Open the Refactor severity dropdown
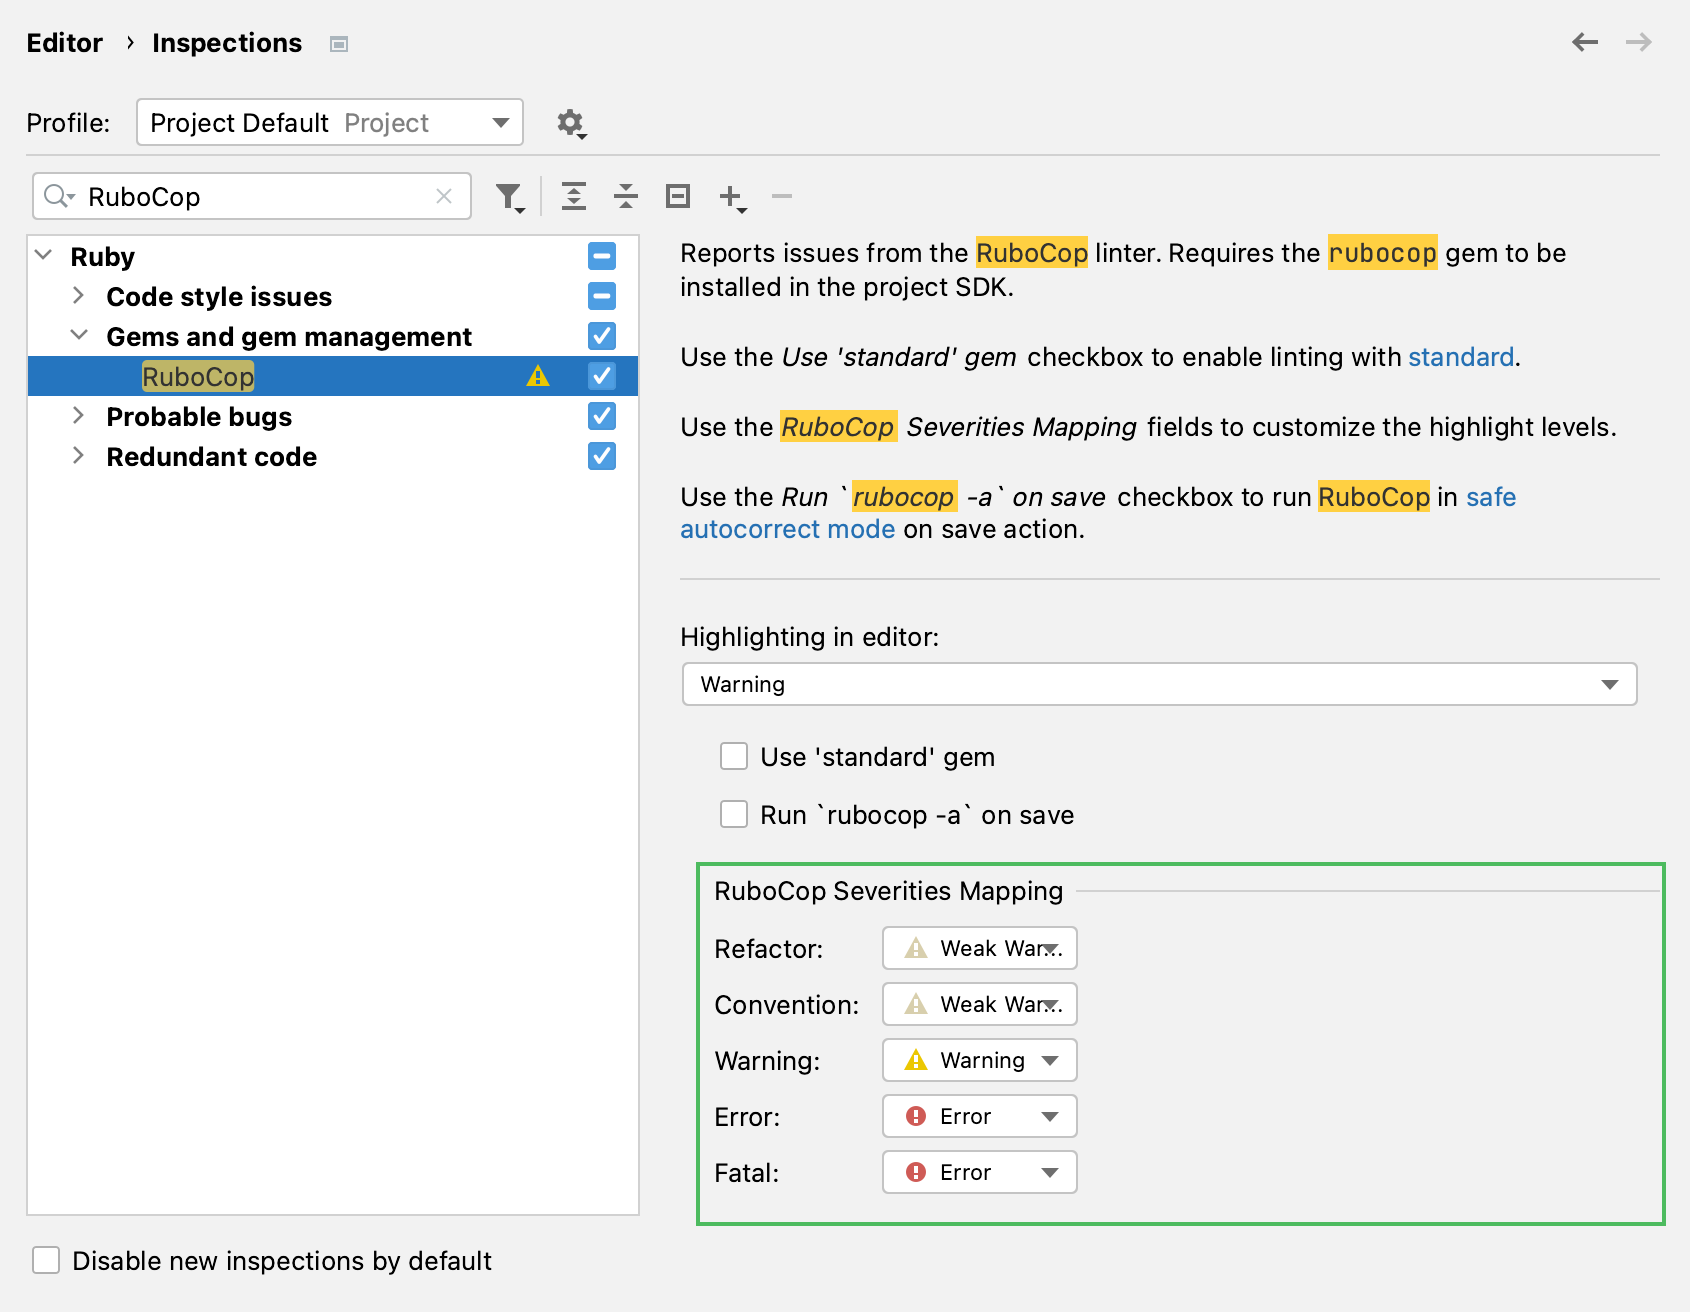This screenshot has height=1312, width=1690. (x=980, y=948)
